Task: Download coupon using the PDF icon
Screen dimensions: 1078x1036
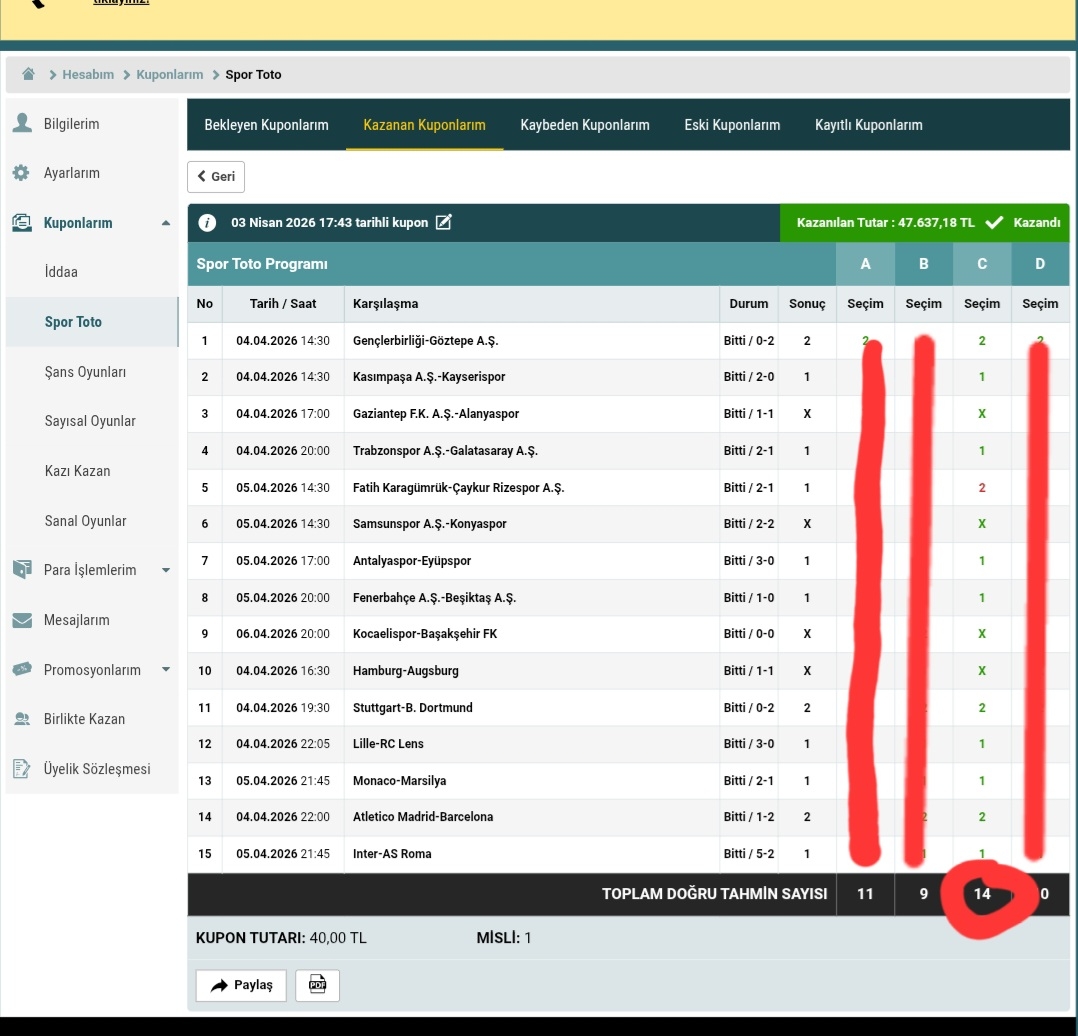Action: 318,985
